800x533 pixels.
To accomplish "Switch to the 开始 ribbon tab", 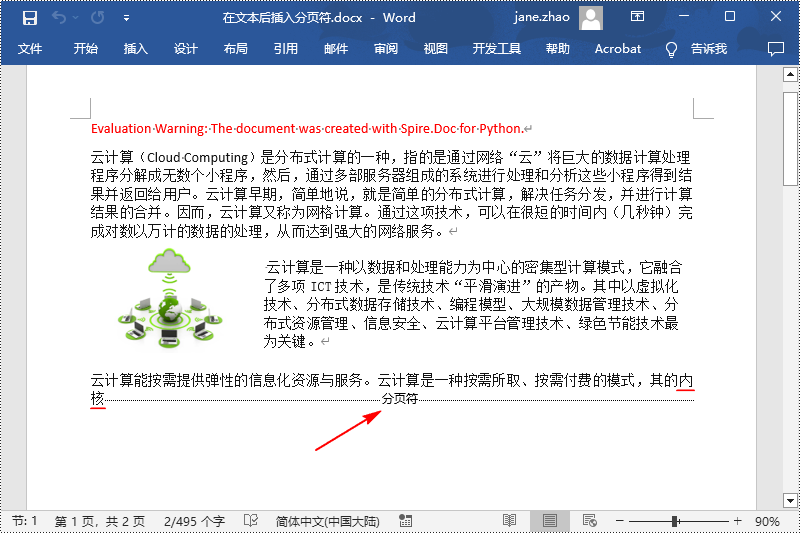I will click(x=85, y=49).
